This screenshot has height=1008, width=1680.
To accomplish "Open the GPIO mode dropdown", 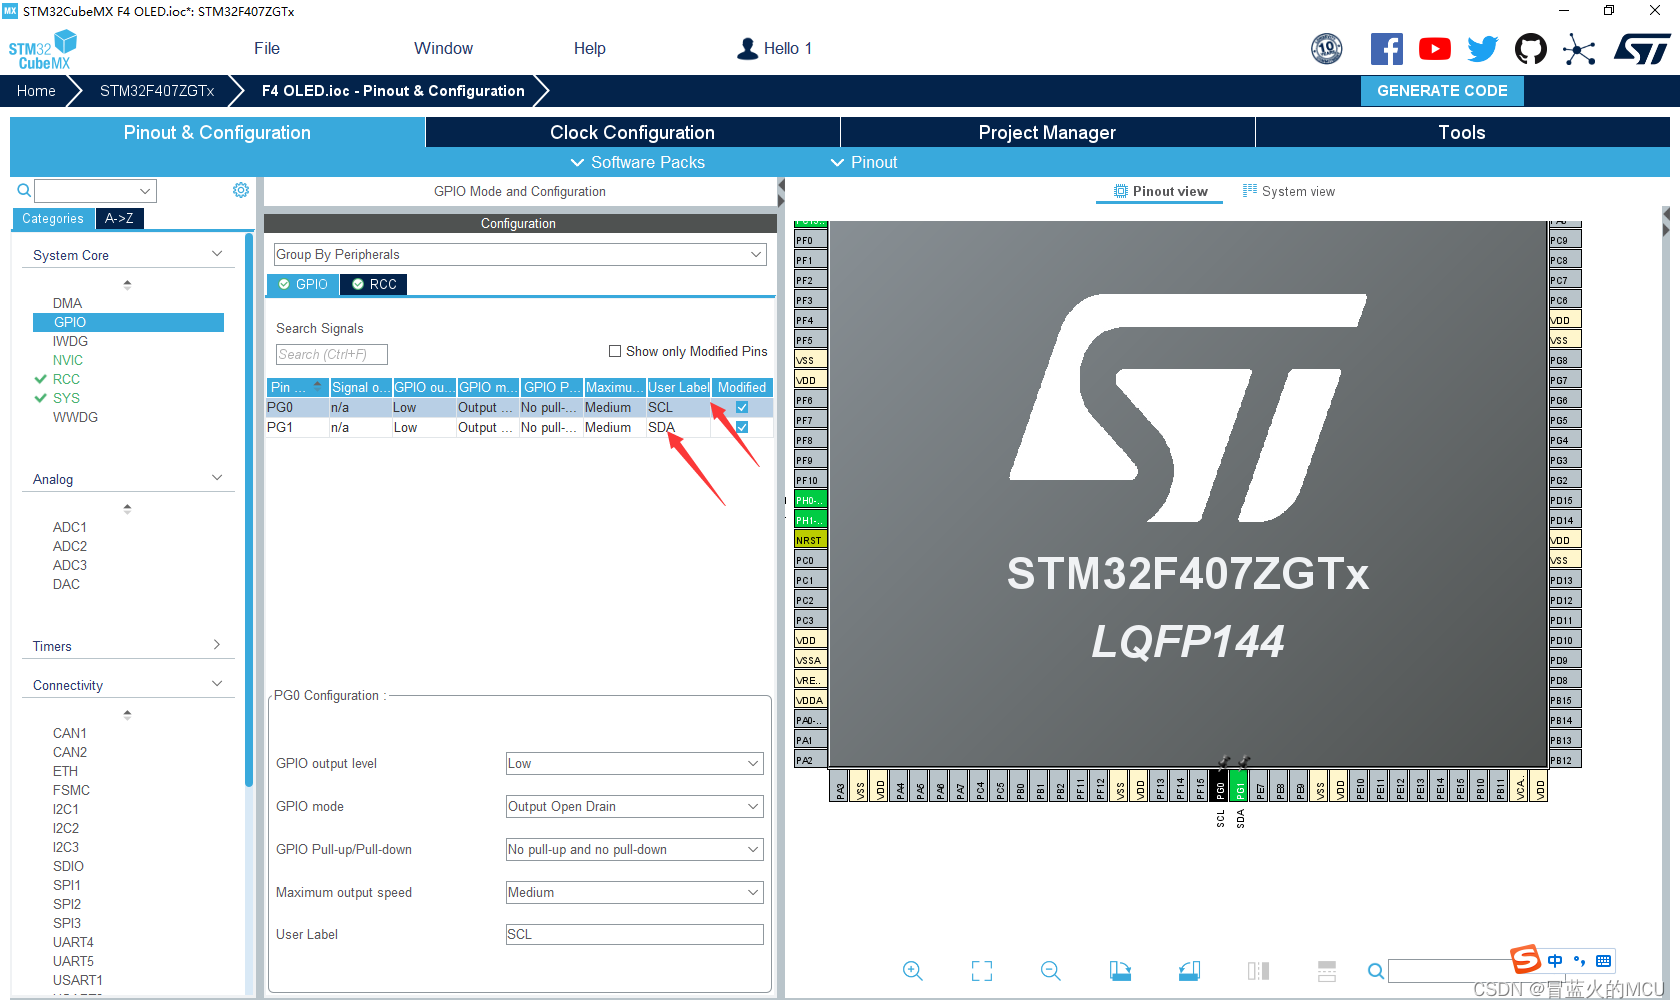I will [x=634, y=806].
